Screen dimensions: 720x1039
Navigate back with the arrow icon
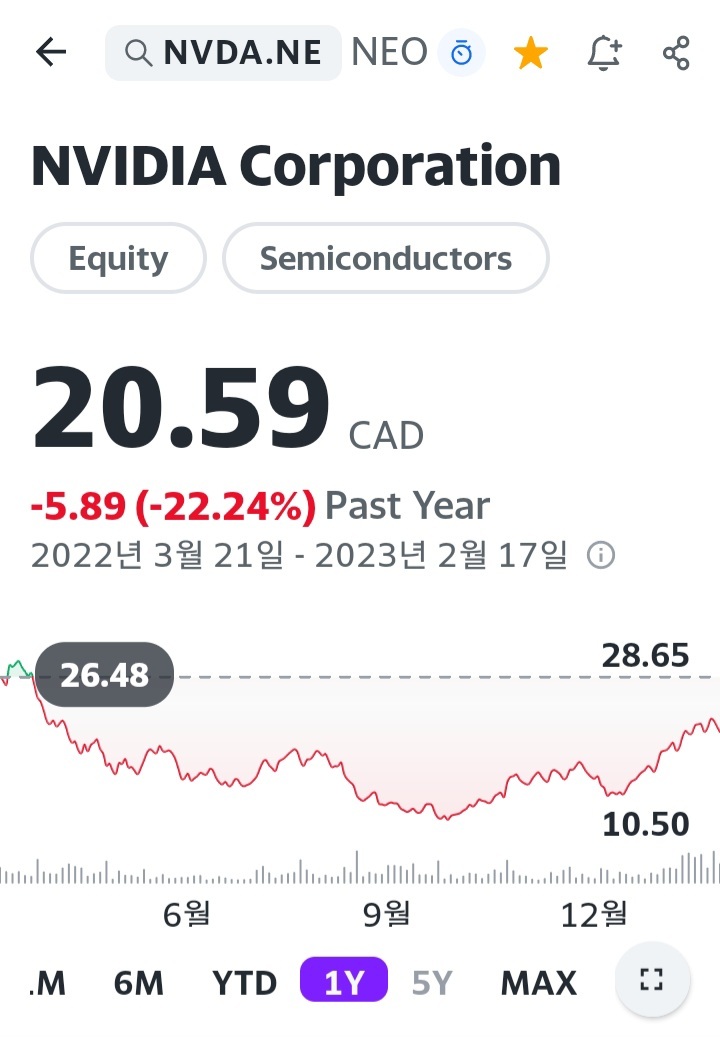49,52
